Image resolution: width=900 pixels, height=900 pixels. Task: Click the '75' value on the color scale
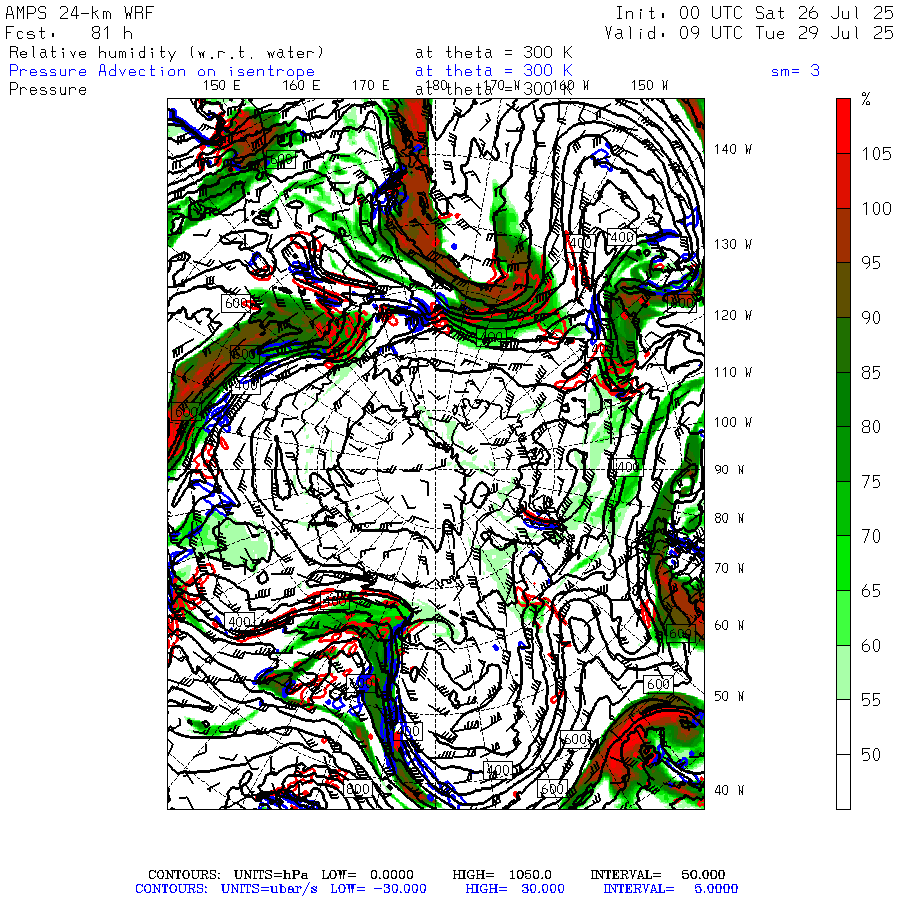871,482
